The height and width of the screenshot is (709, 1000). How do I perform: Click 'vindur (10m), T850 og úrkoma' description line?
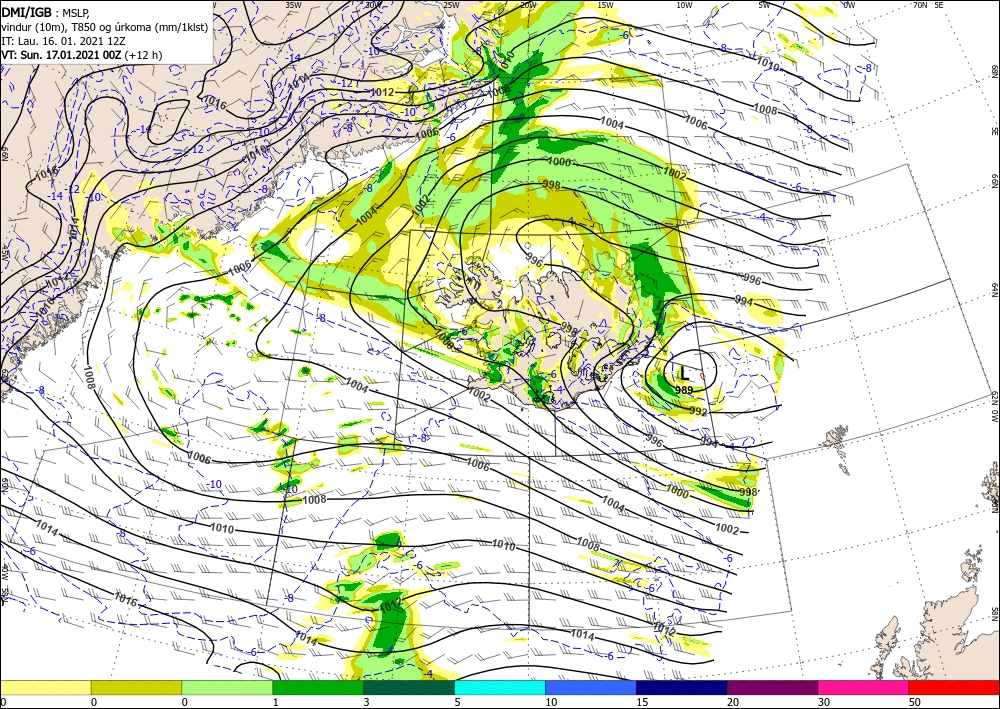pyautogui.click(x=105, y=27)
